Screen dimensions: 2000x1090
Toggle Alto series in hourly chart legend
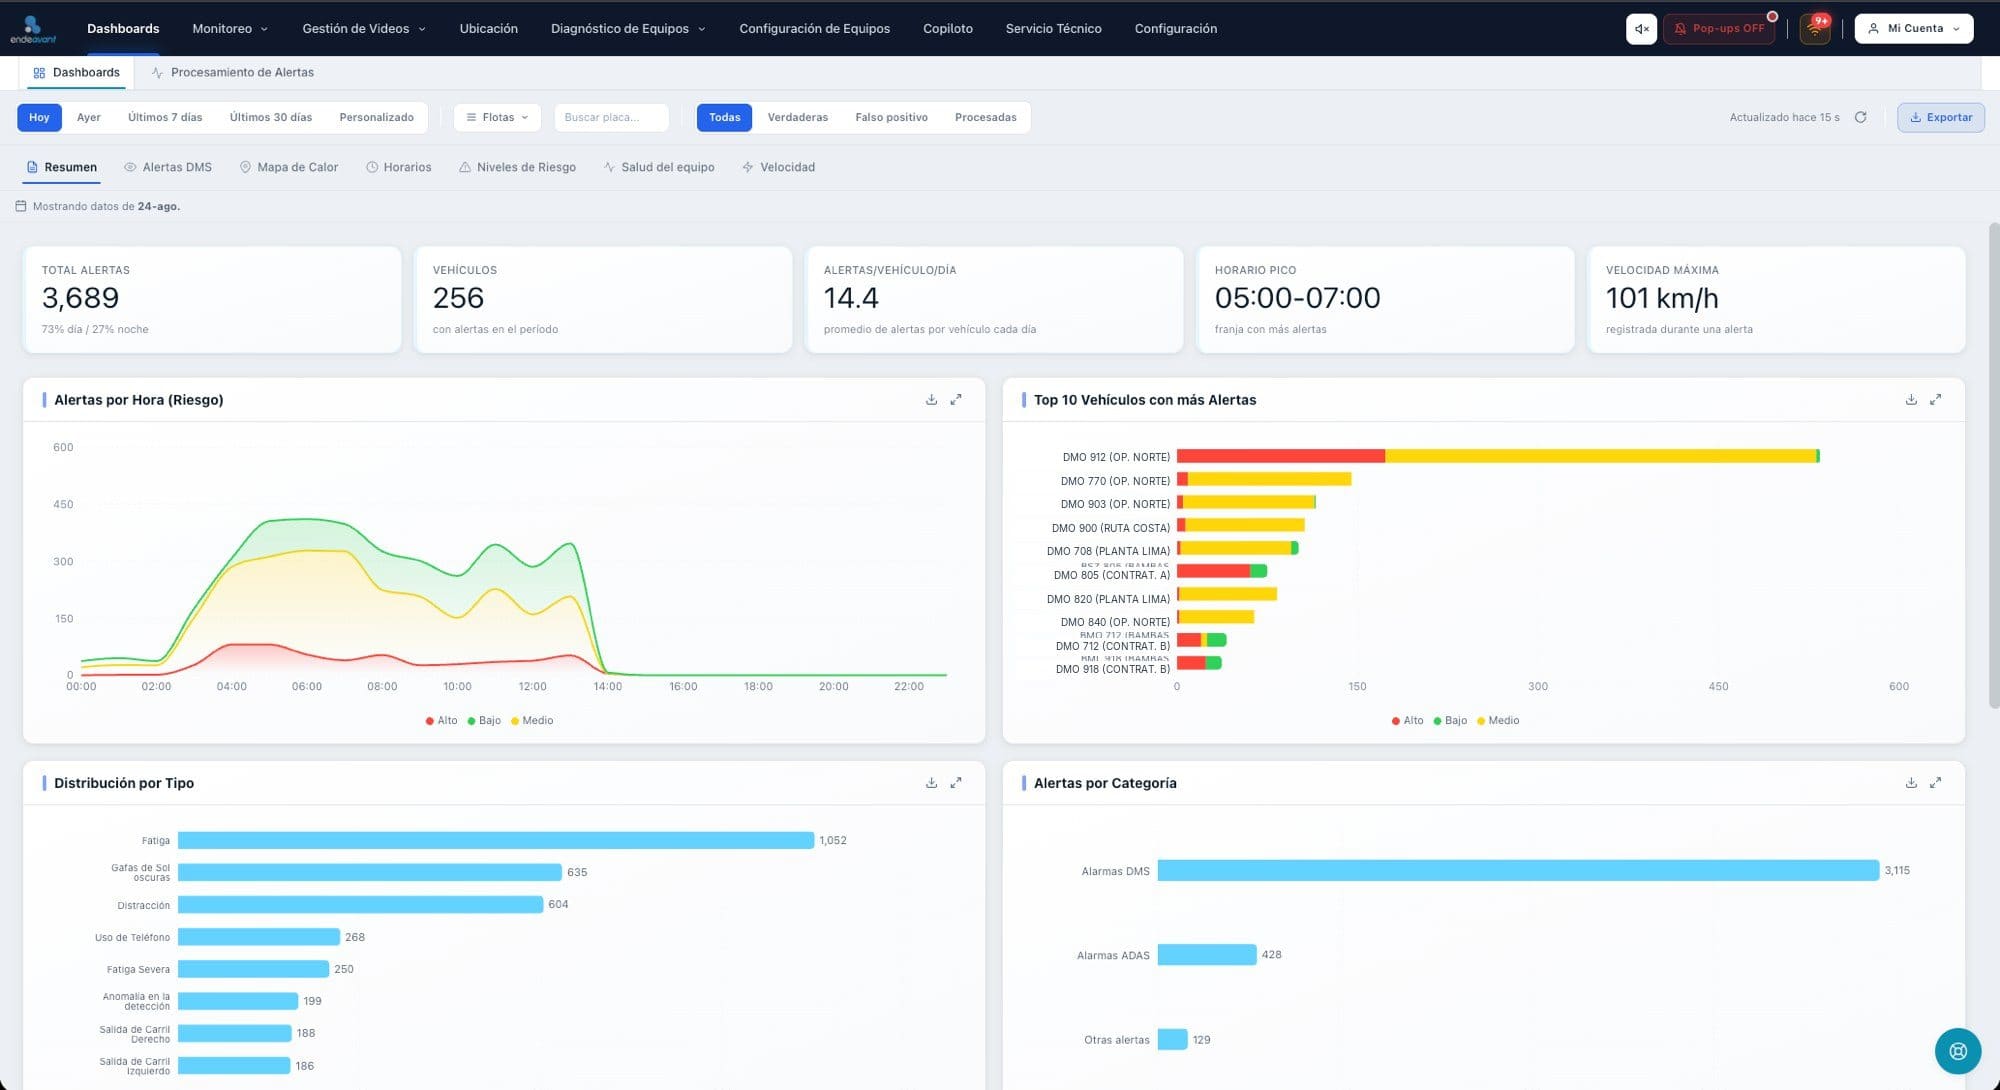coord(441,721)
